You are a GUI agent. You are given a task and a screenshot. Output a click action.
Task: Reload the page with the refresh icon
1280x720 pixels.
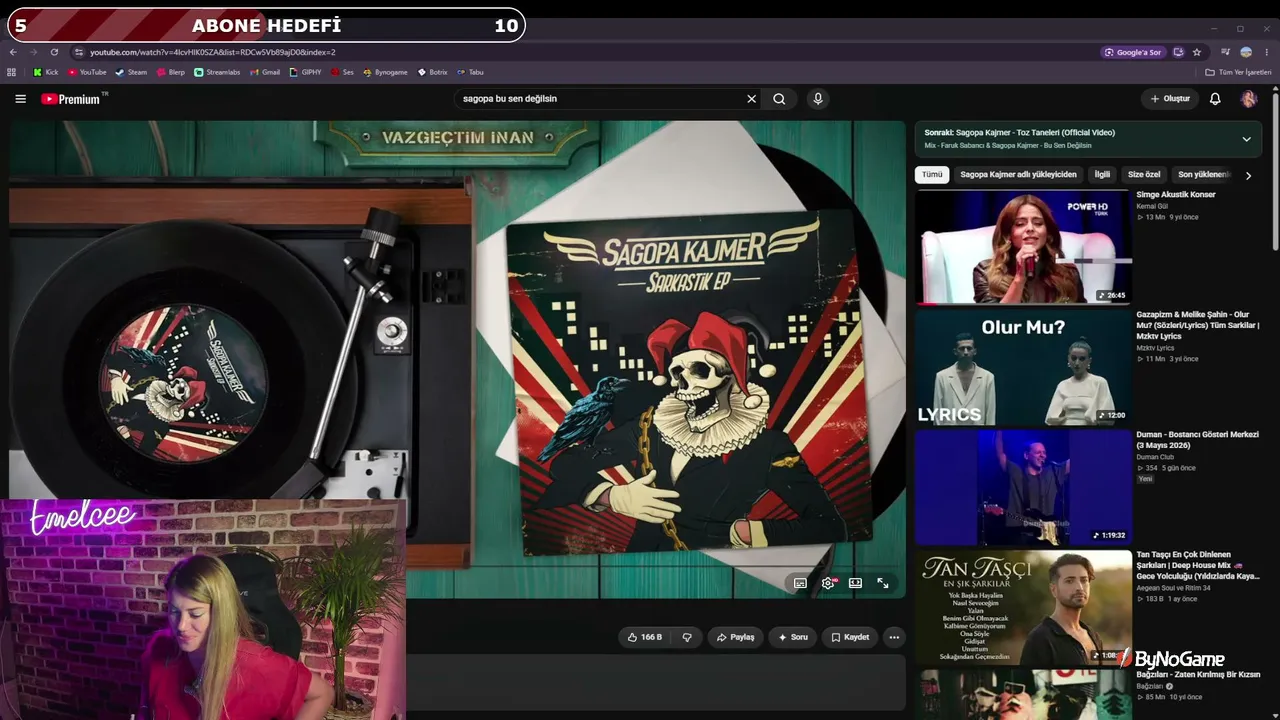tap(54, 52)
